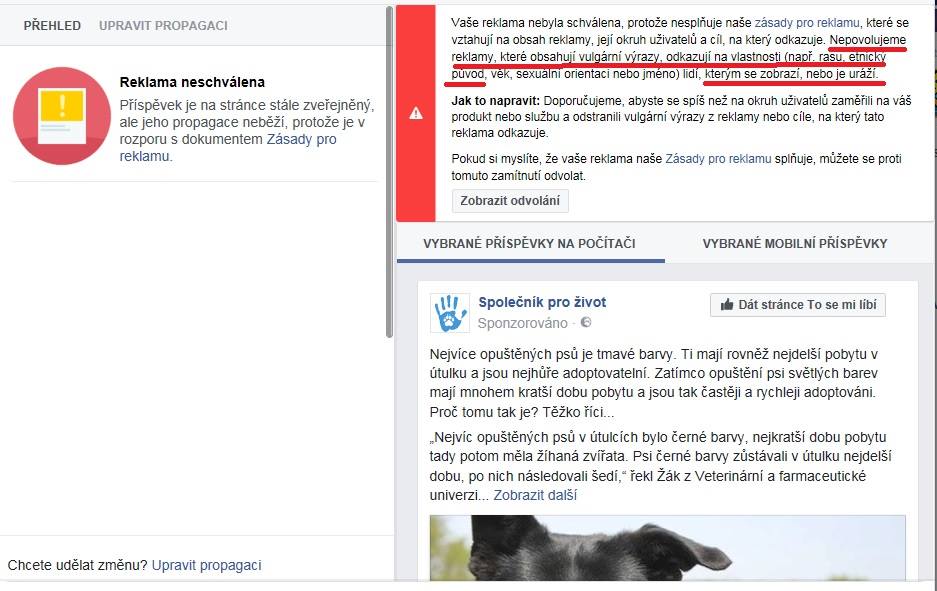Image resolution: width=937 pixels, height=591 pixels.
Task: Open Zásady pro reklamu link in appeal paragraph
Action: point(718,159)
